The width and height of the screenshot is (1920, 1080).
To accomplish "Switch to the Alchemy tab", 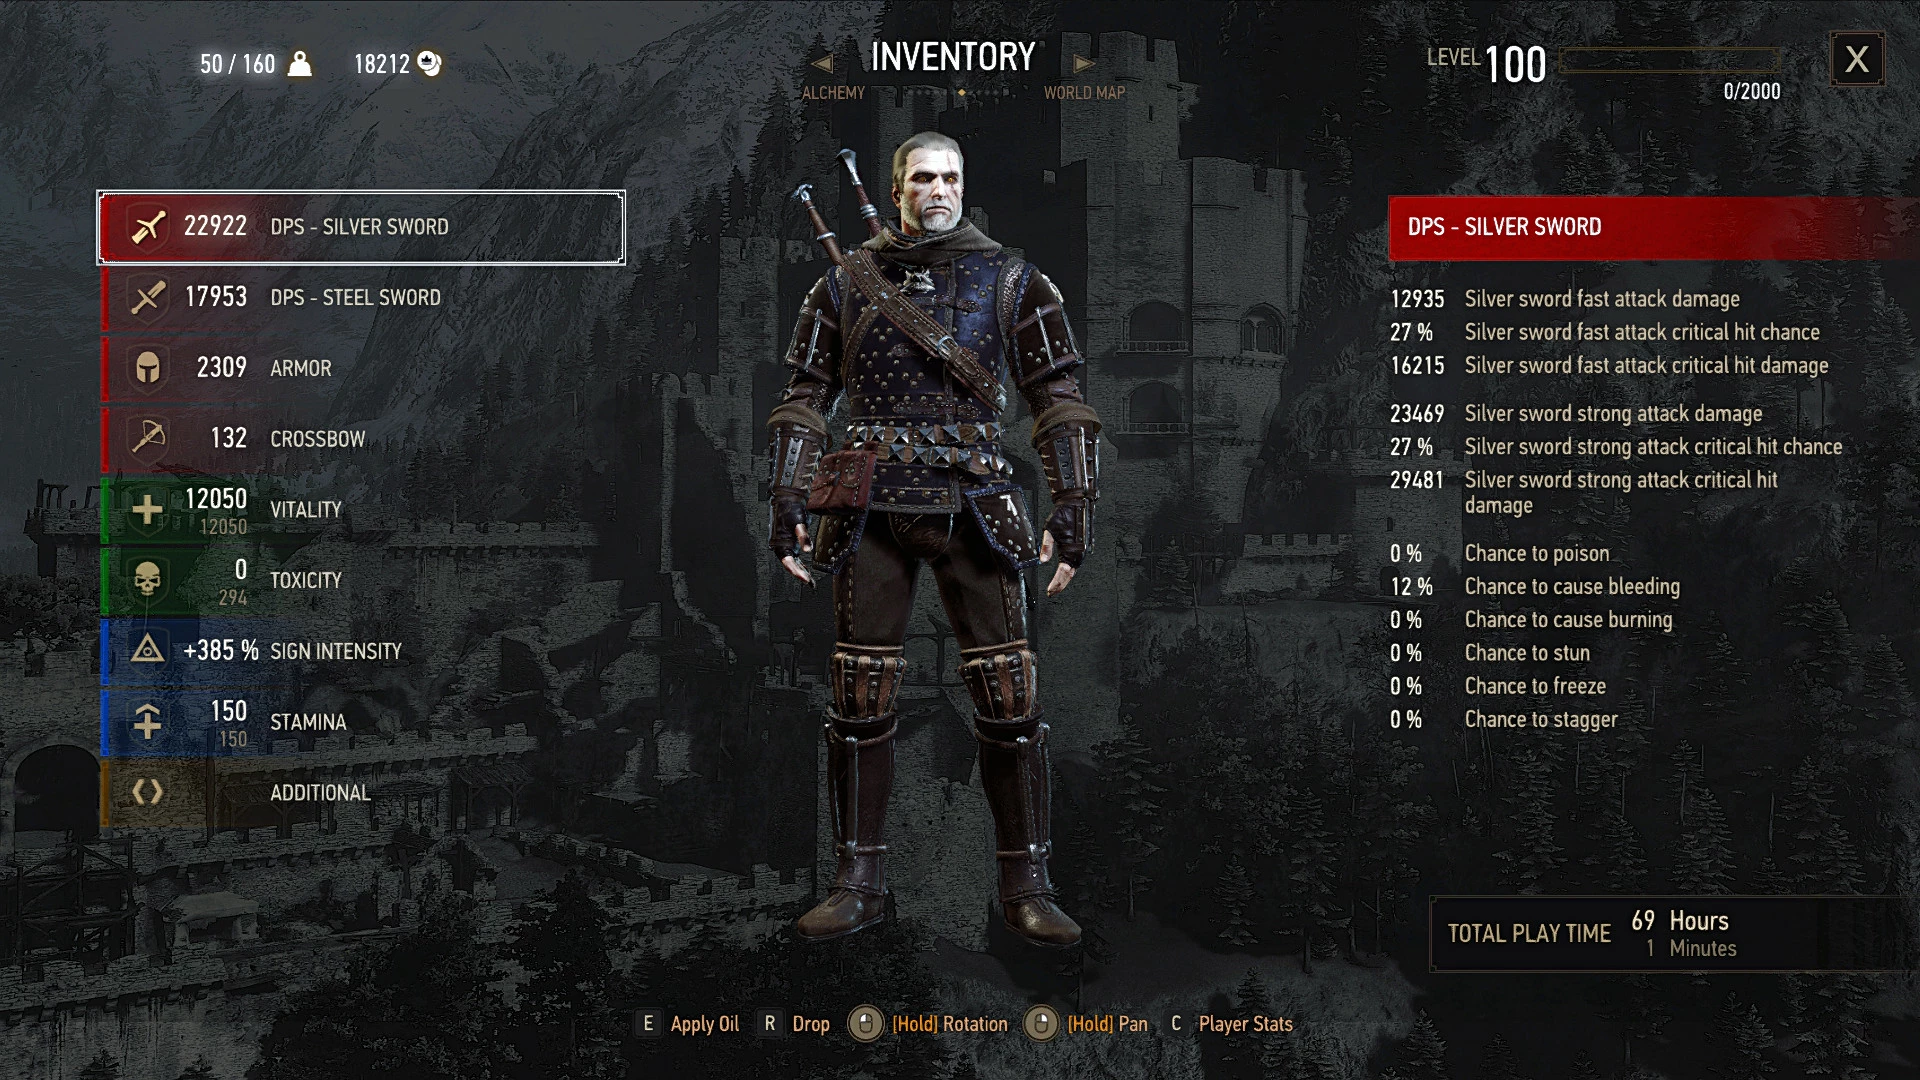I will tap(833, 93).
